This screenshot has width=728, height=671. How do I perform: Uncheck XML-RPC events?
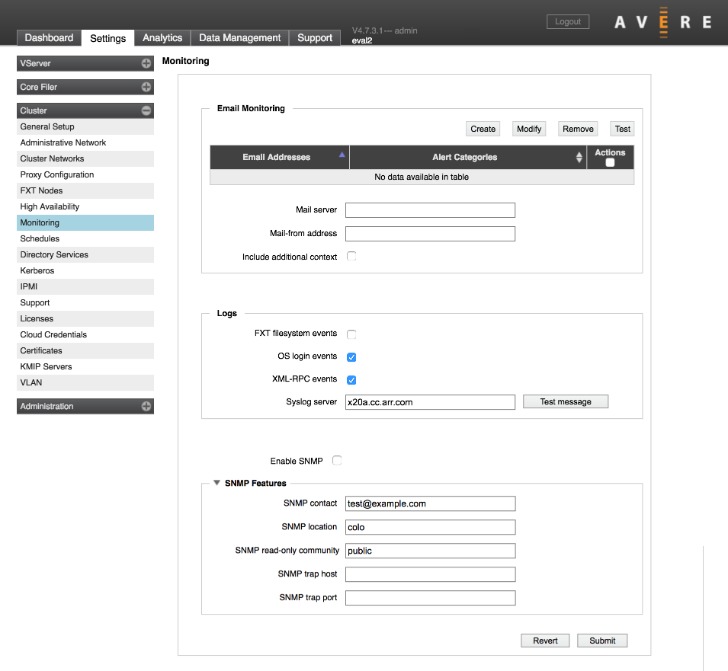pos(351,380)
